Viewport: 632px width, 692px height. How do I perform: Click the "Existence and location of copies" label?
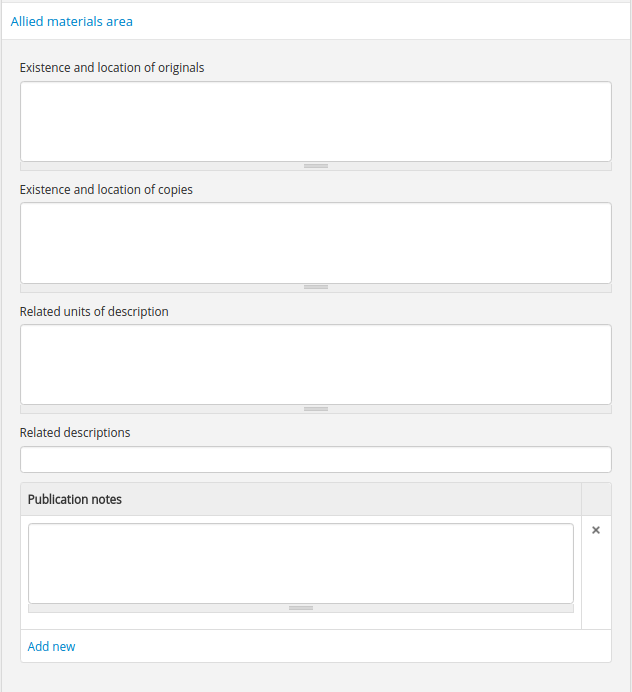[x=106, y=190]
